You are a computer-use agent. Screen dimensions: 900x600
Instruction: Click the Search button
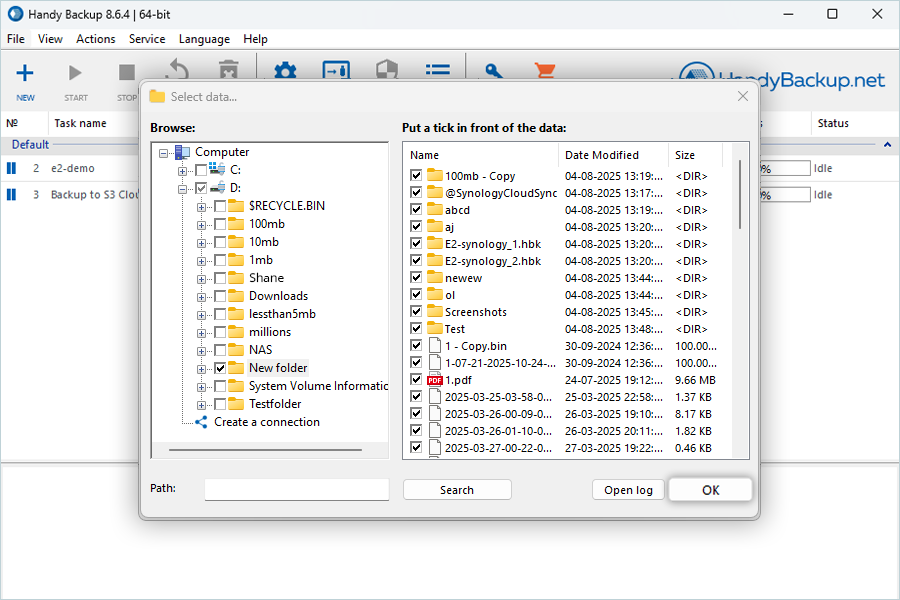(x=457, y=490)
